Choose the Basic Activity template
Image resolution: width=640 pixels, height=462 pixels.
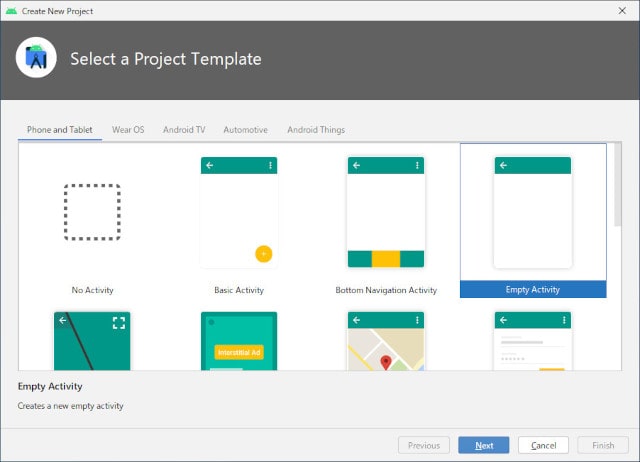[239, 222]
